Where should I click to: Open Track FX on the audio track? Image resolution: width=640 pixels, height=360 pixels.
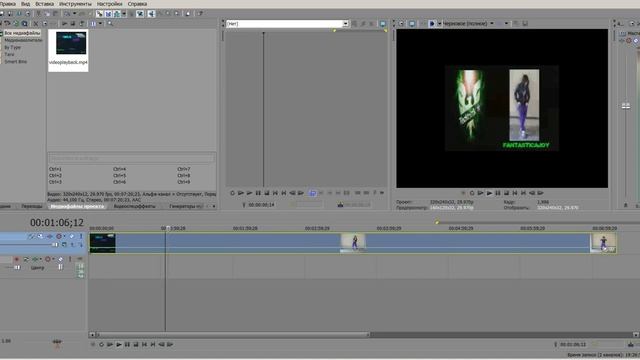pyautogui.click(x=35, y=259)
